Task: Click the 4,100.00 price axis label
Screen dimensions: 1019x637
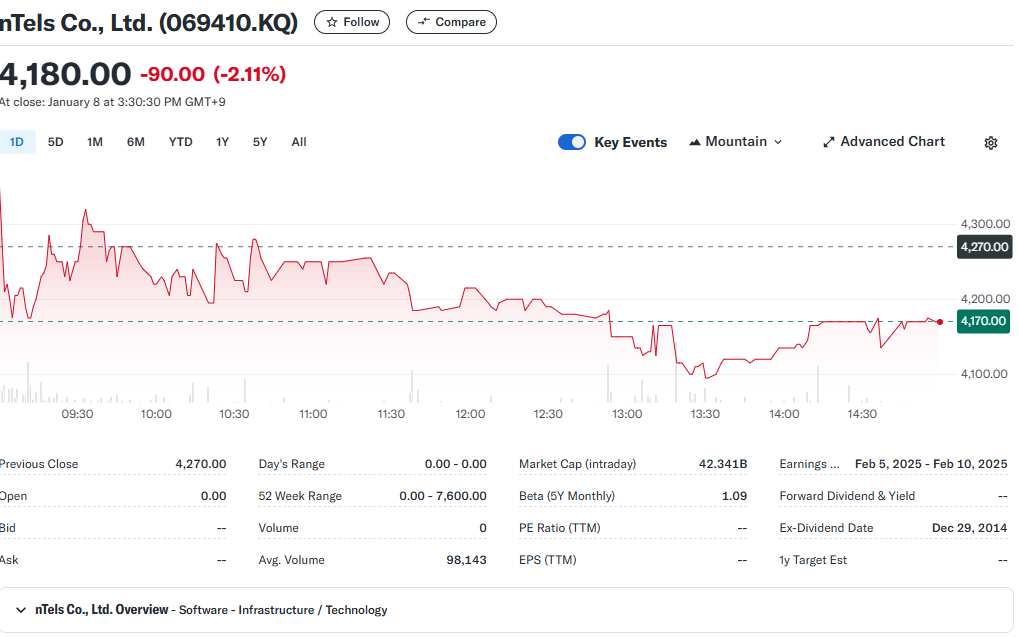Action: [985, 374]
